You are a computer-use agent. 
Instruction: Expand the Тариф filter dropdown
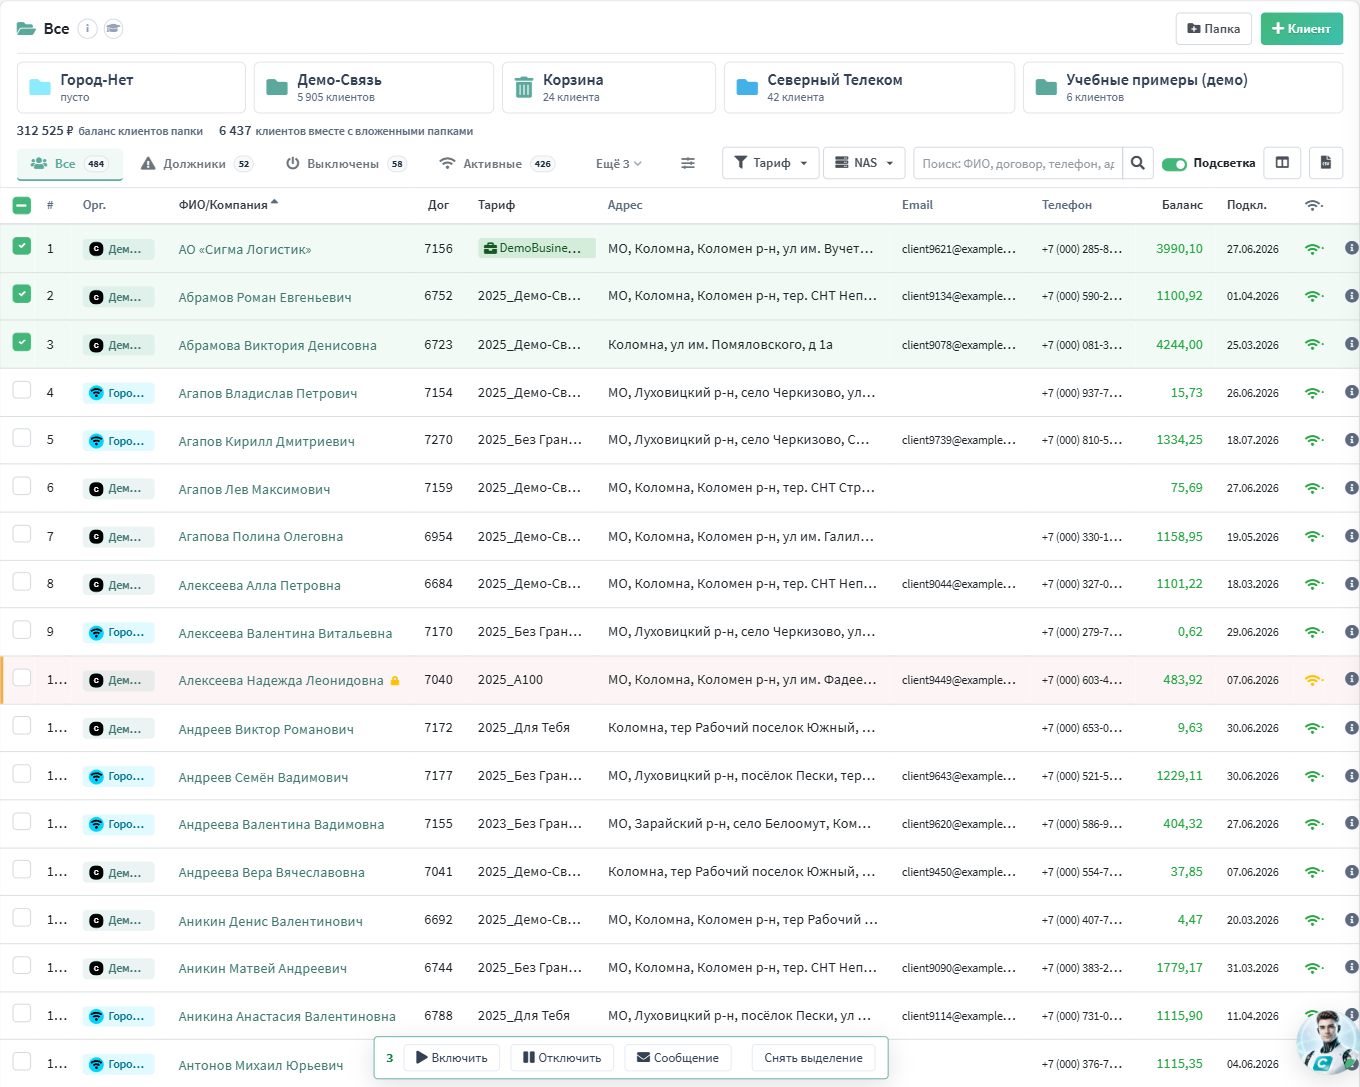point(770,163)
